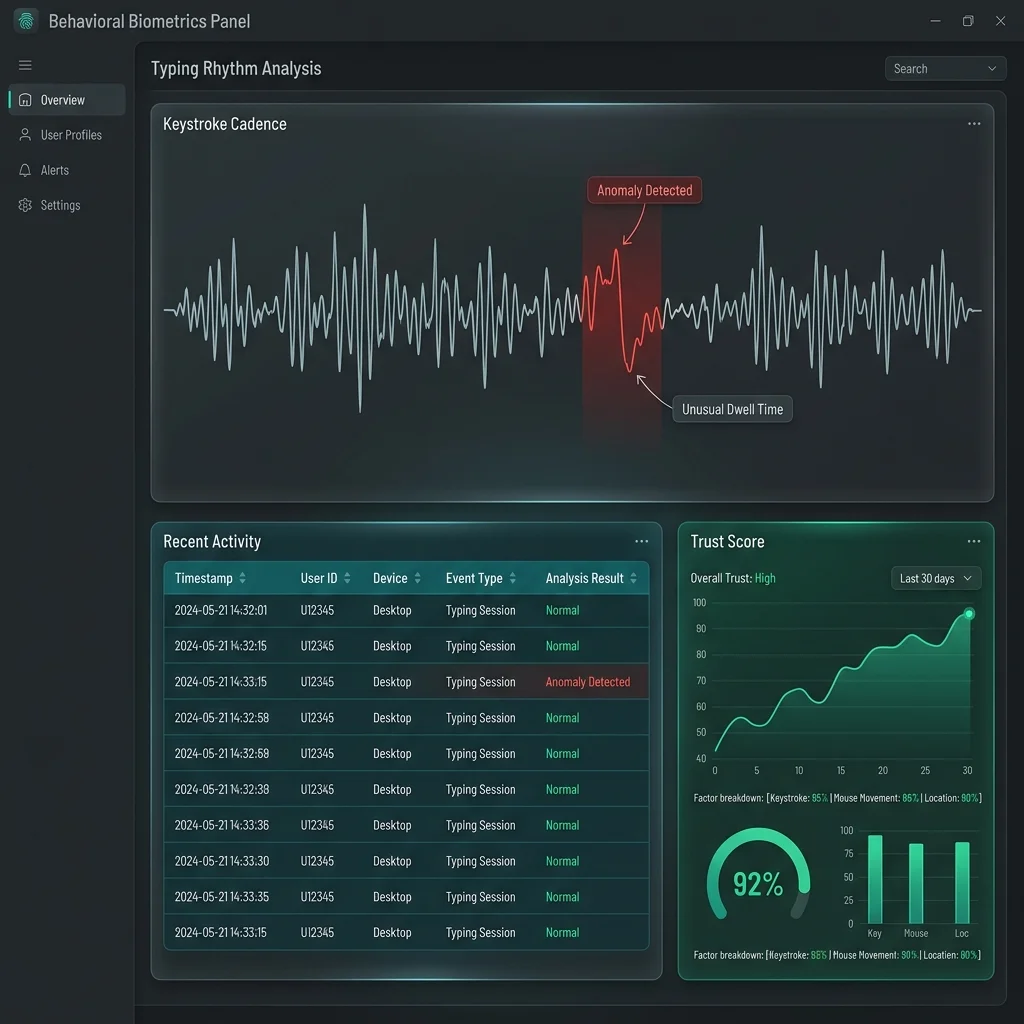The image size is (1024, 1024).
Task: Click the red Anomaly Detected table result
Action: click(x=588, y=681)
